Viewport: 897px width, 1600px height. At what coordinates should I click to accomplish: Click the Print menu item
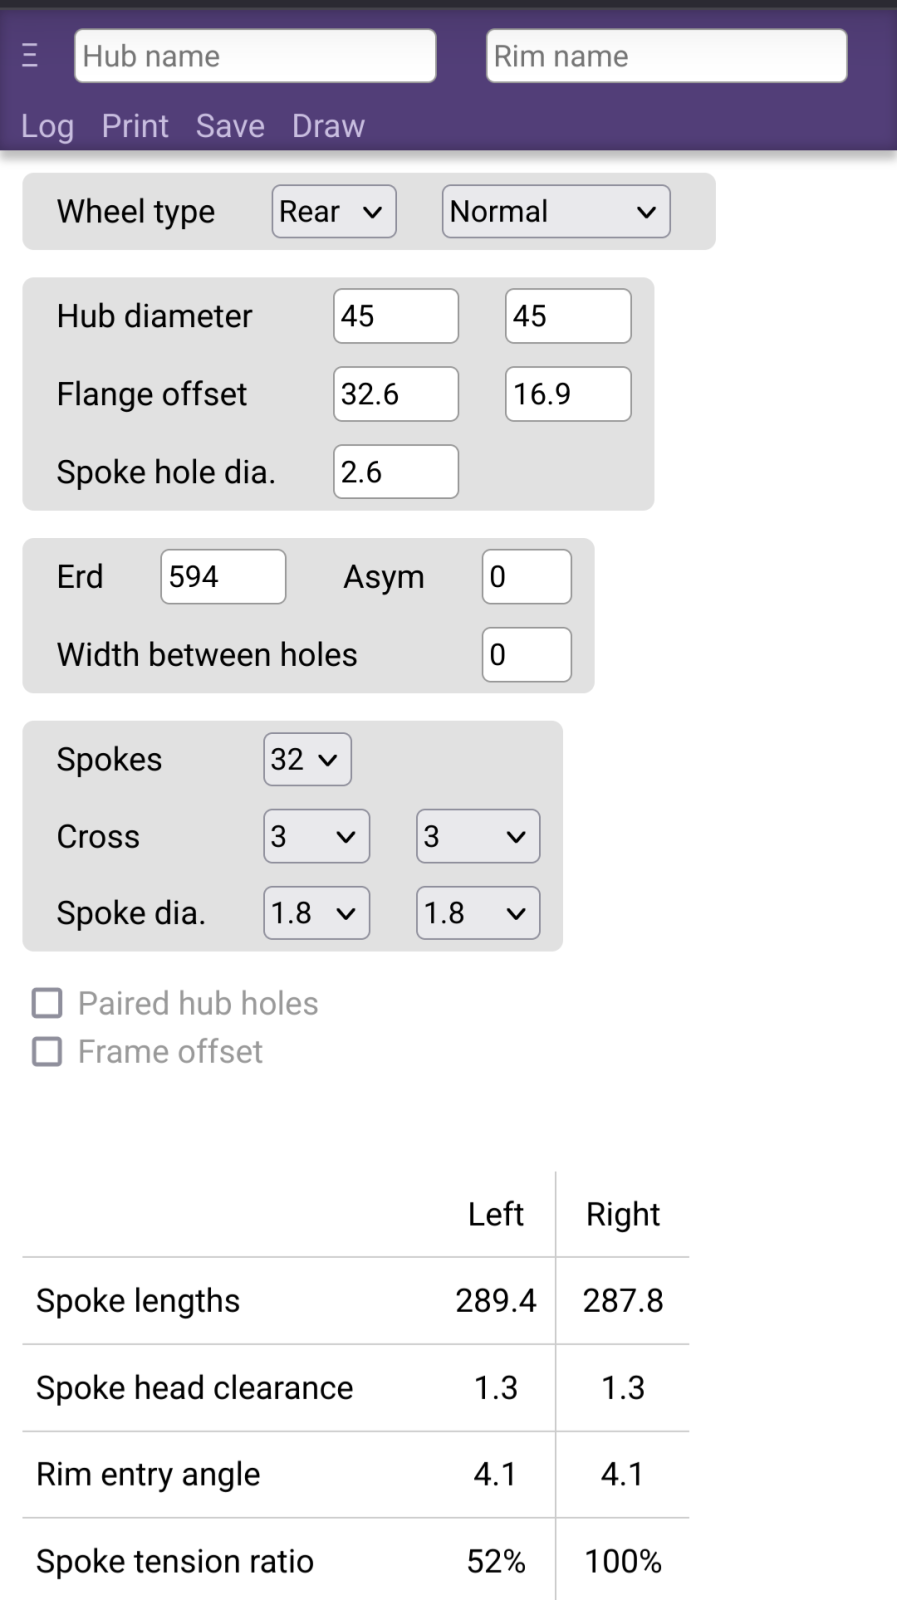(x=135, y=126)
